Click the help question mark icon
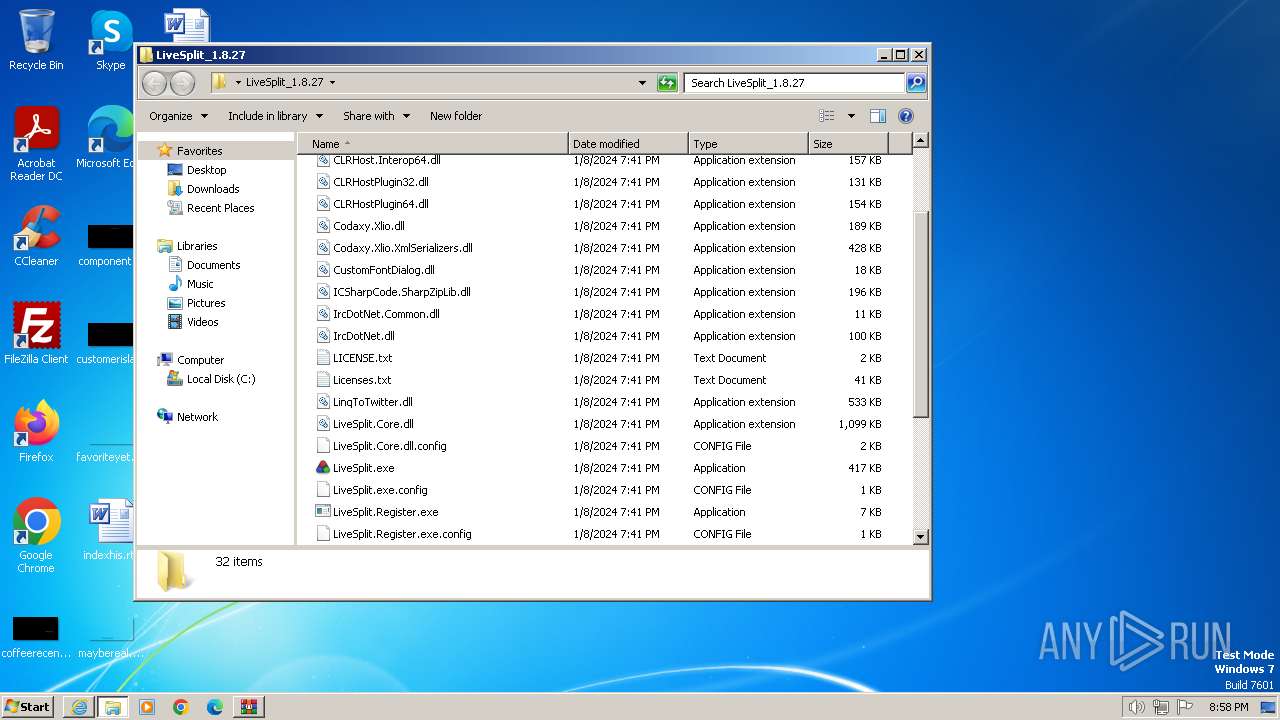 [906, 116]
